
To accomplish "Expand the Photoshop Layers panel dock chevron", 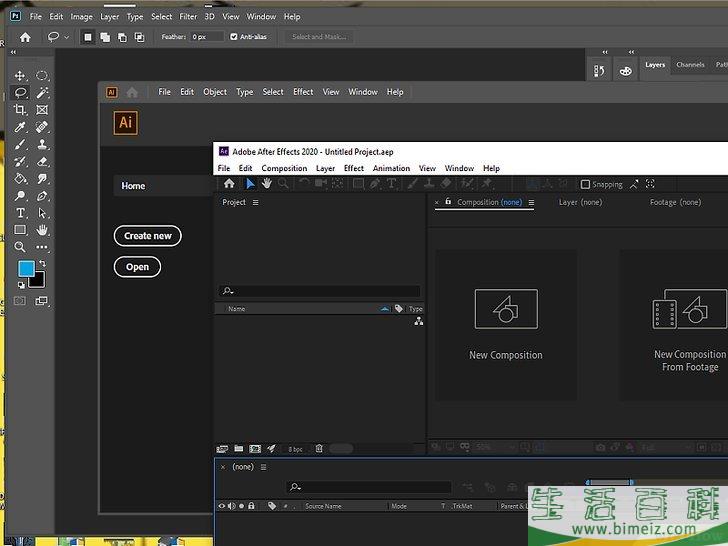I will pos(631,52).
